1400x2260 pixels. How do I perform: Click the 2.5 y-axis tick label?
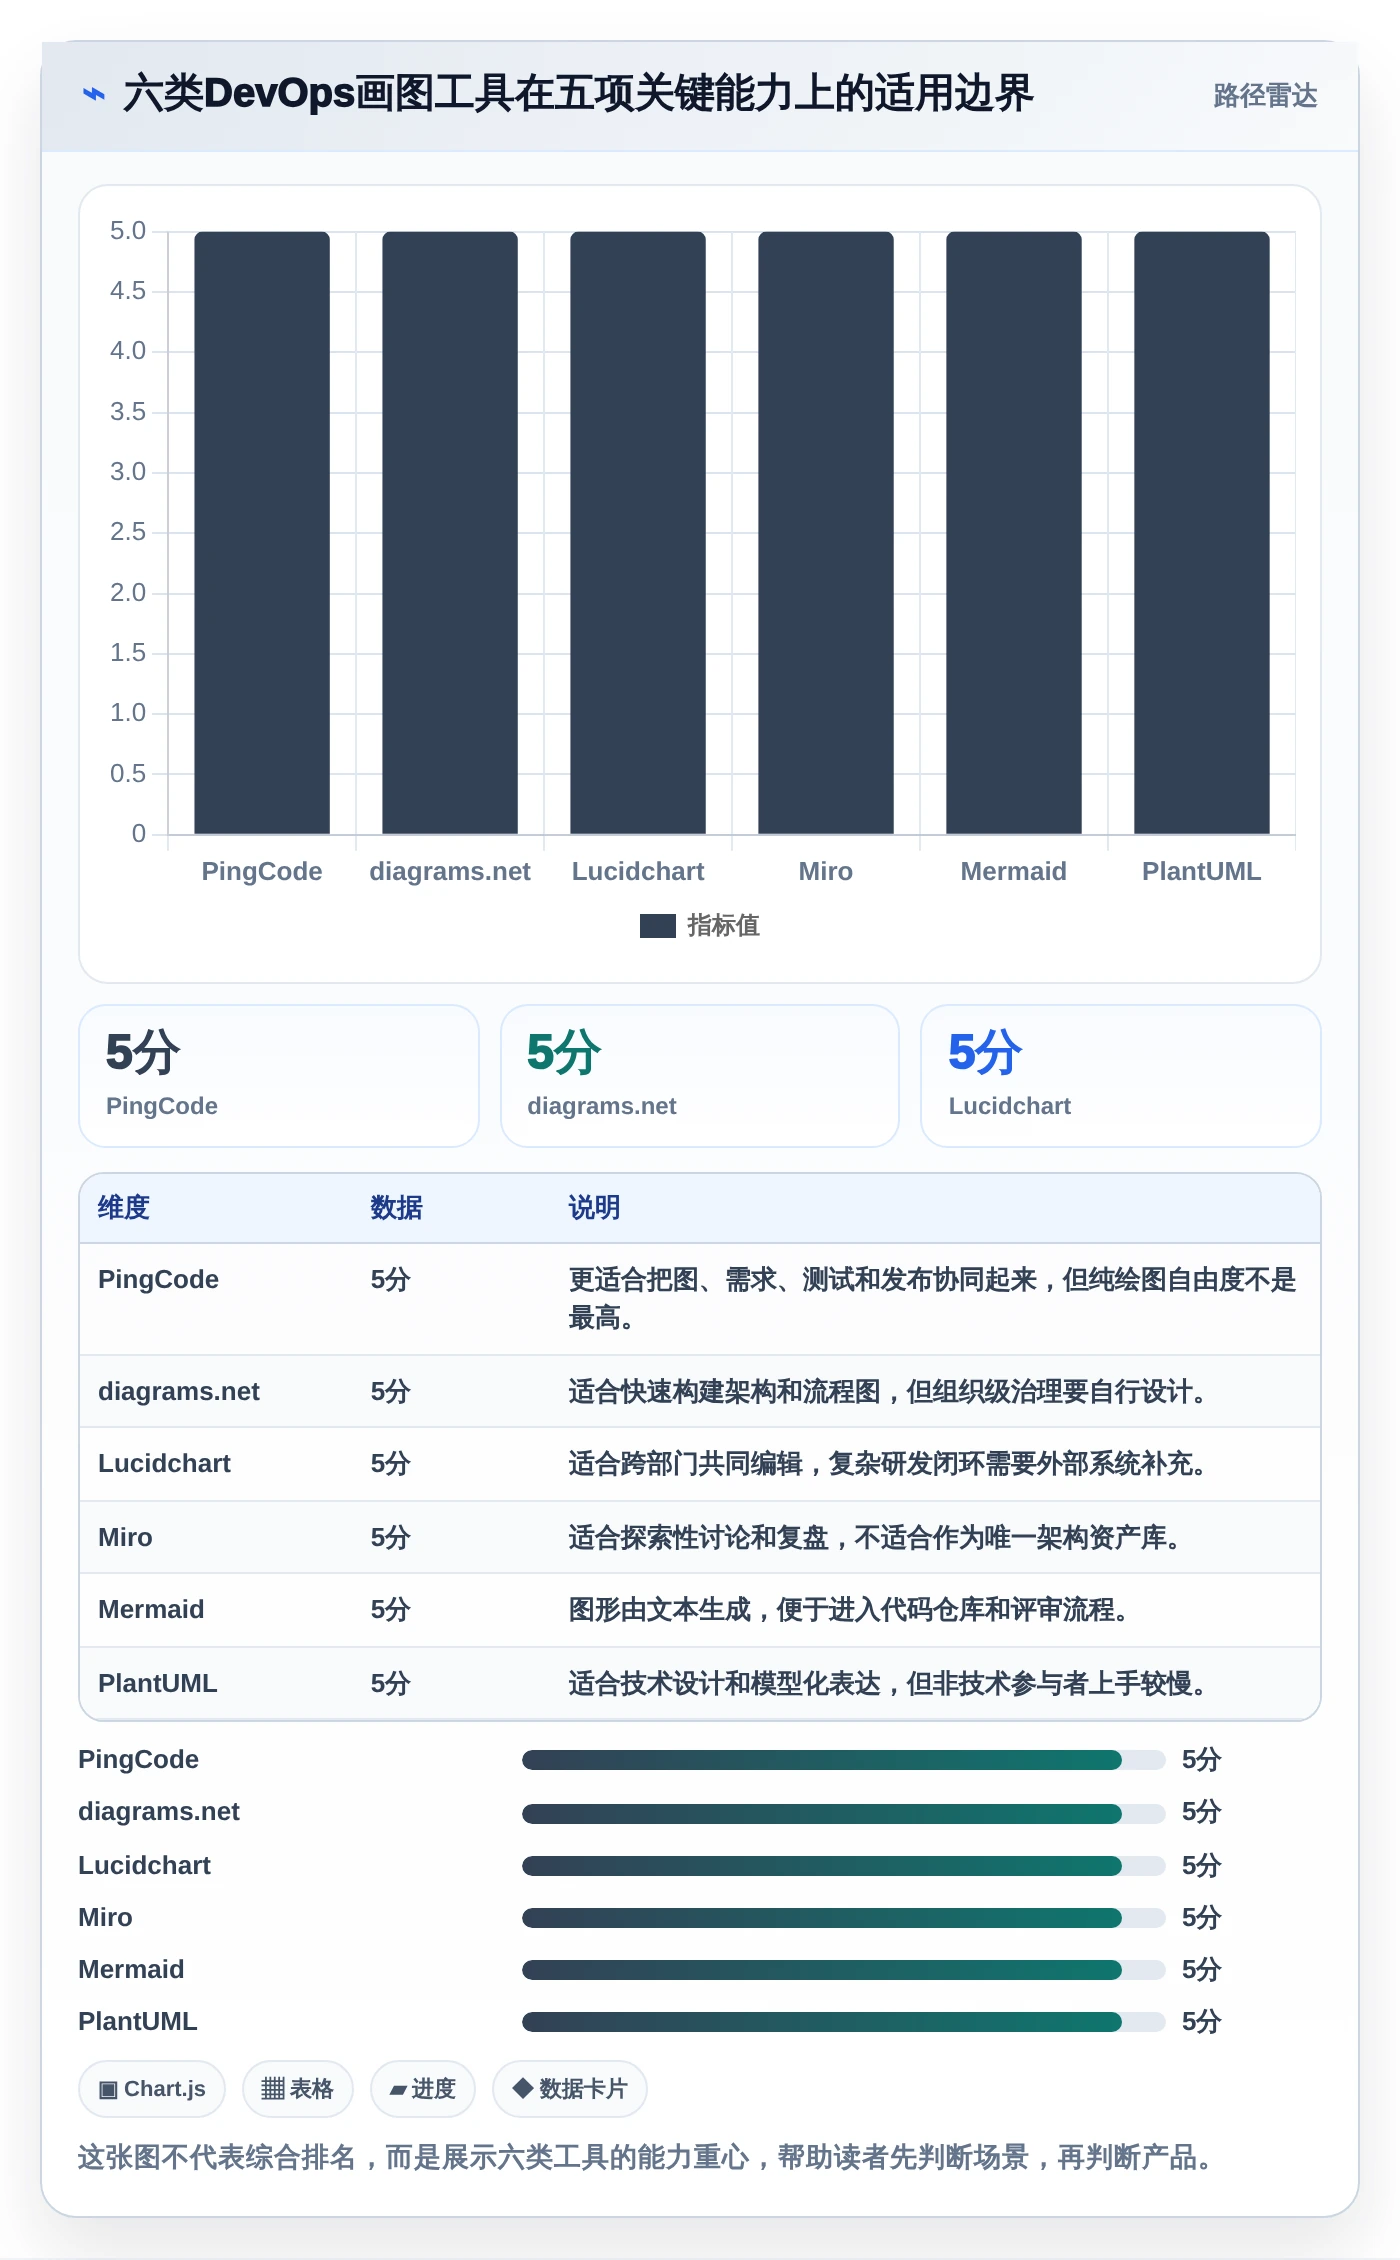click(x=128, y=532)
